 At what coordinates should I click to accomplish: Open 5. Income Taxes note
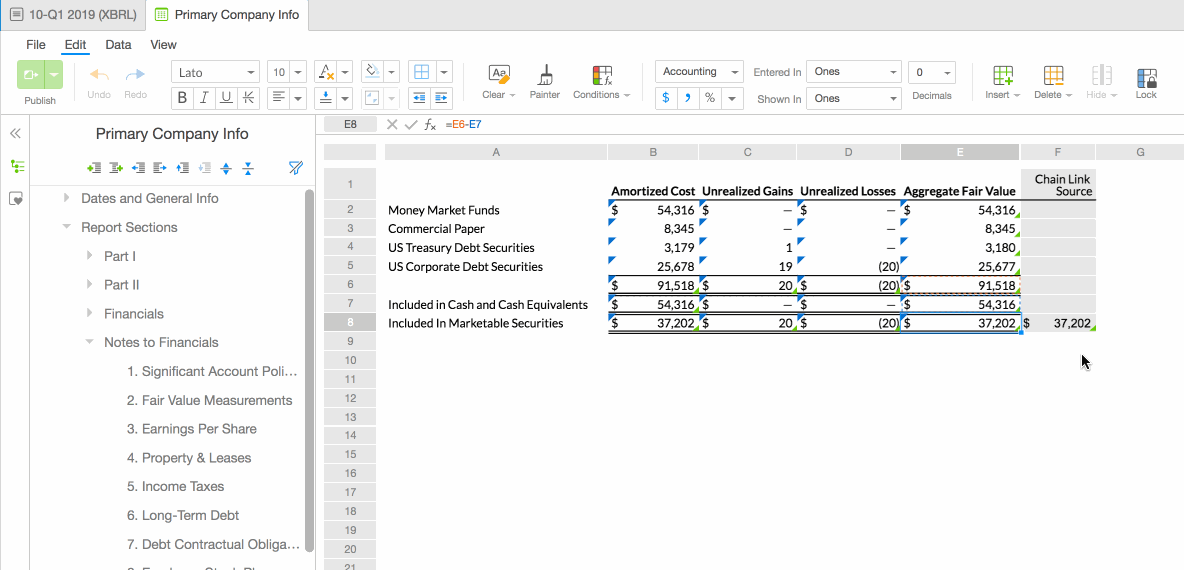coord(175,486)
